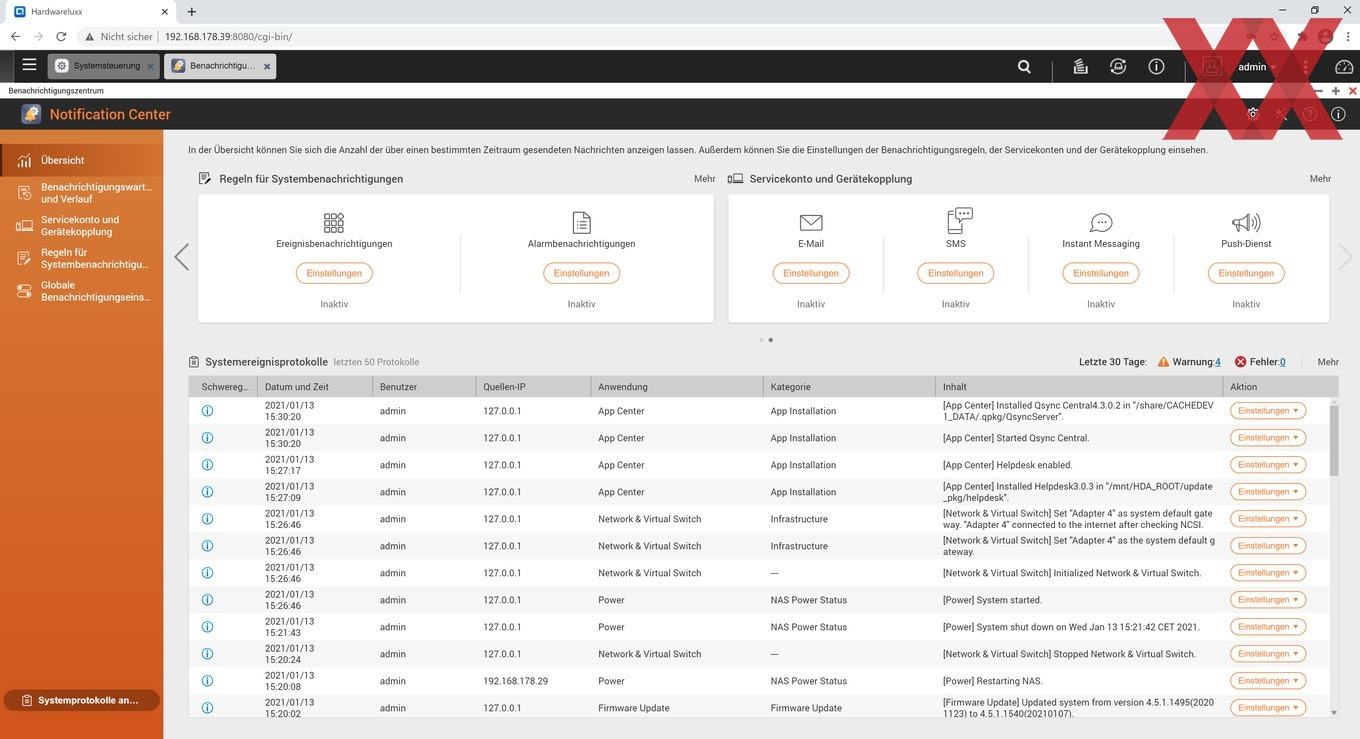Open the external devices sync icon
Viewport: 1360px width, 739px height.
1118,67
